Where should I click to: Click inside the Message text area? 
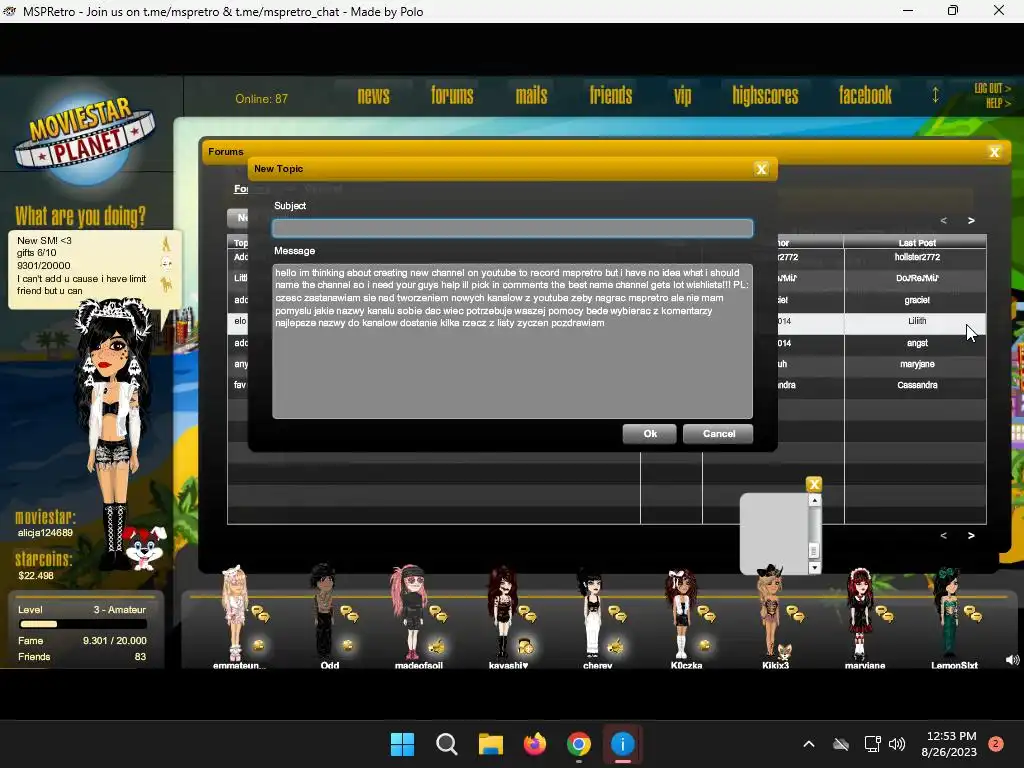(513, 341)
